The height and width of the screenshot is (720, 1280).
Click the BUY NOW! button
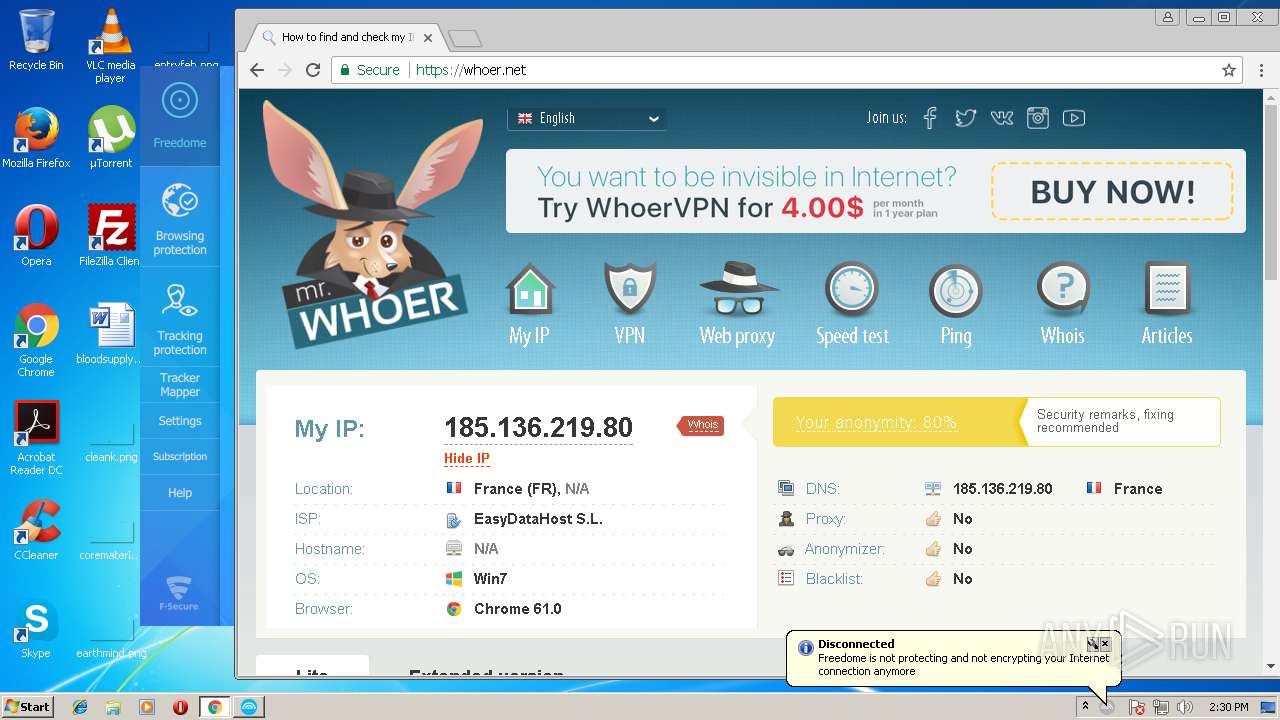point(1112,191)
